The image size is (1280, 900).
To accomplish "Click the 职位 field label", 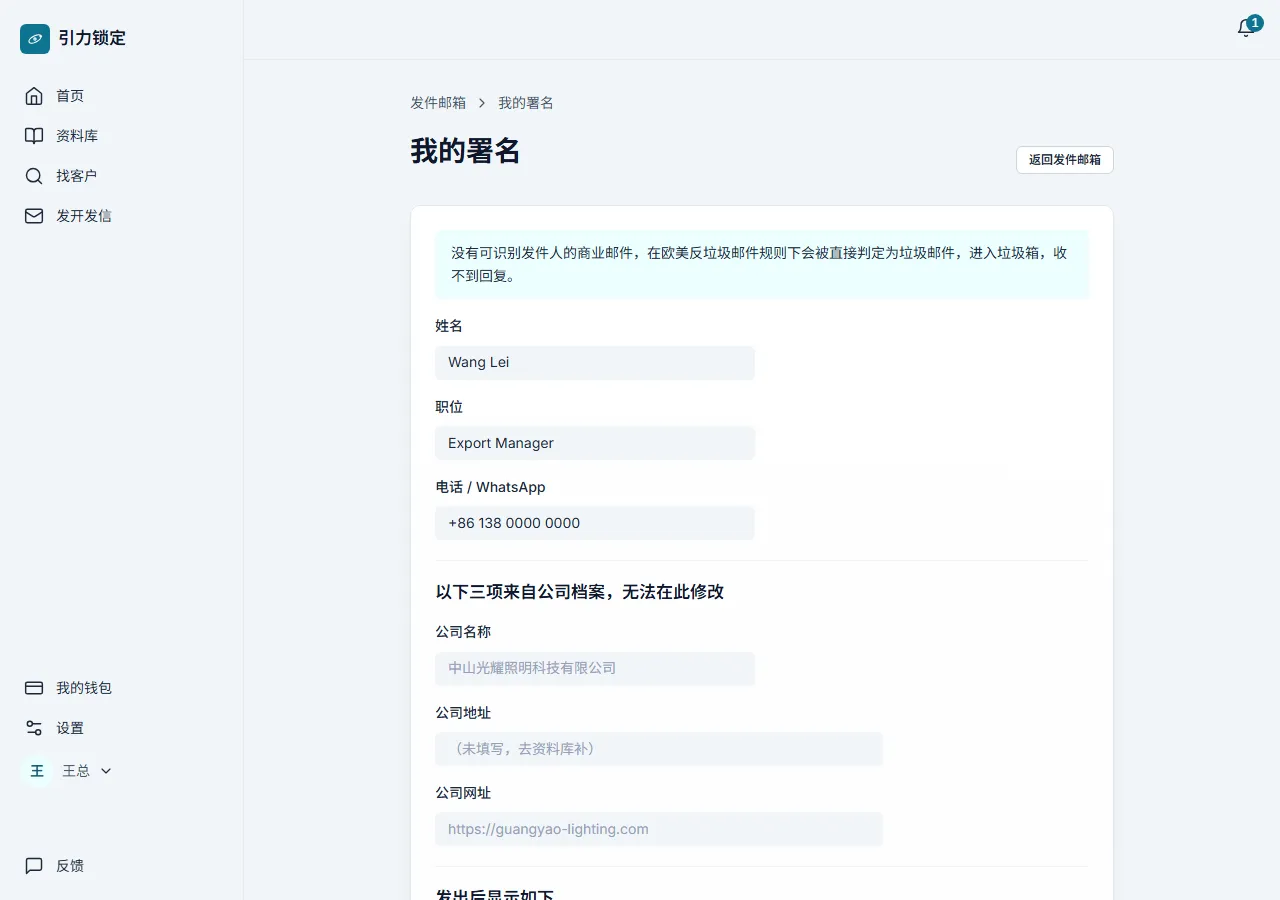I will 449,407.
